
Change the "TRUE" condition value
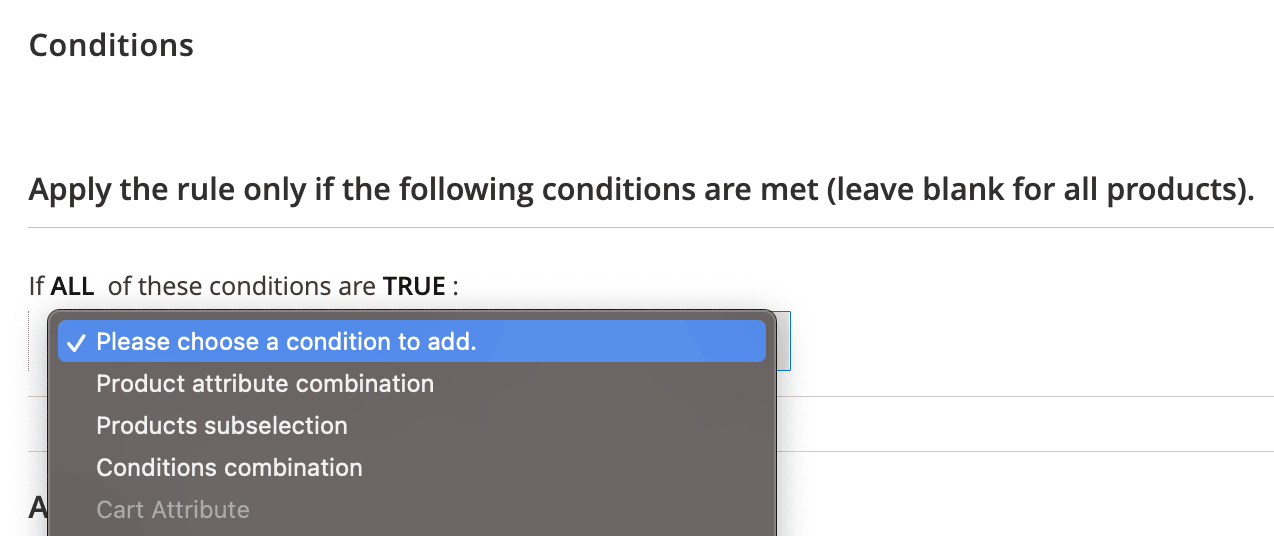click(x=414, y=287)
